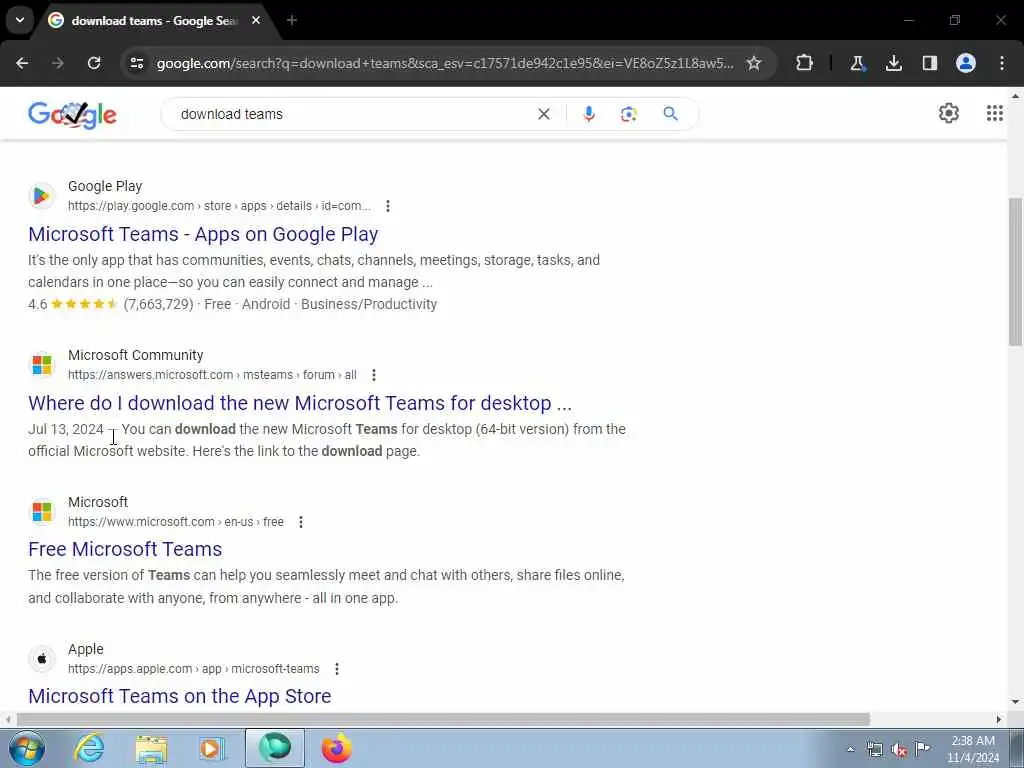This screenshot has height=768, width=1024.
Task: Open Windows Media Player from taskbar
Action: coord(213,748)
